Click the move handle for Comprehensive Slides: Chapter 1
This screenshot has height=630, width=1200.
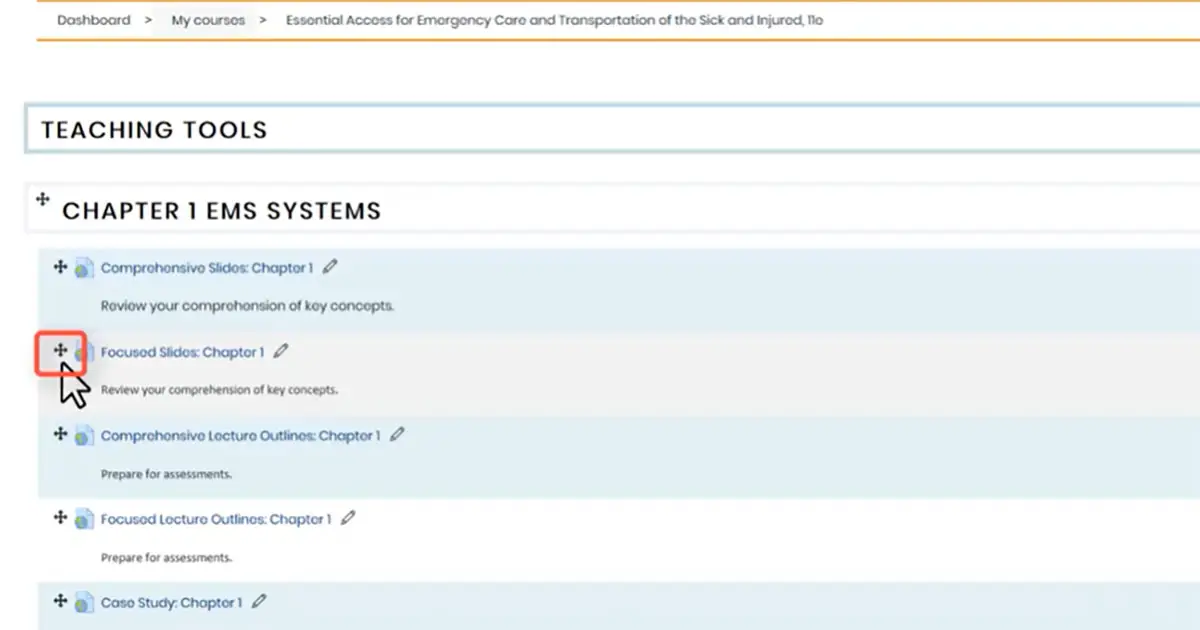pos(60,267)
